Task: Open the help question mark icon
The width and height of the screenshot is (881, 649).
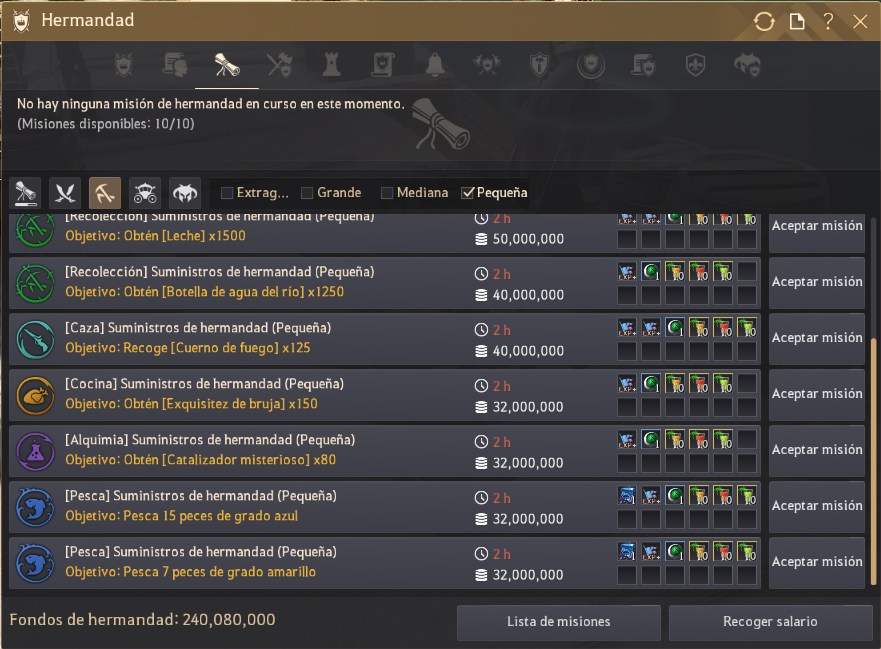Action: (x=828, y=21)
